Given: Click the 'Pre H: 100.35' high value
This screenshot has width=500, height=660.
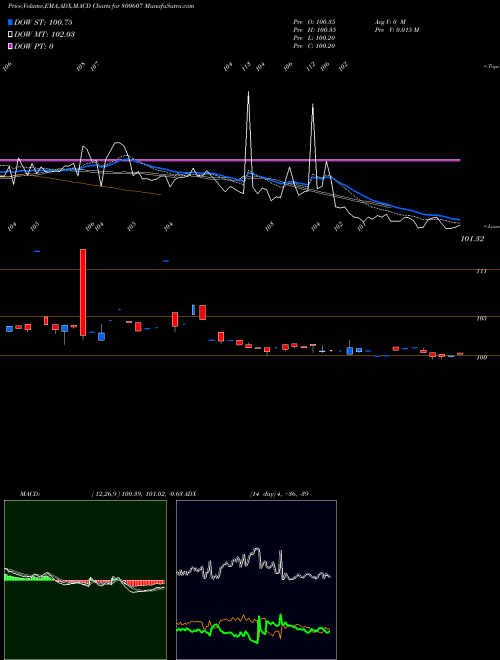Looking at the screenshot, I should tap(314, 30).
